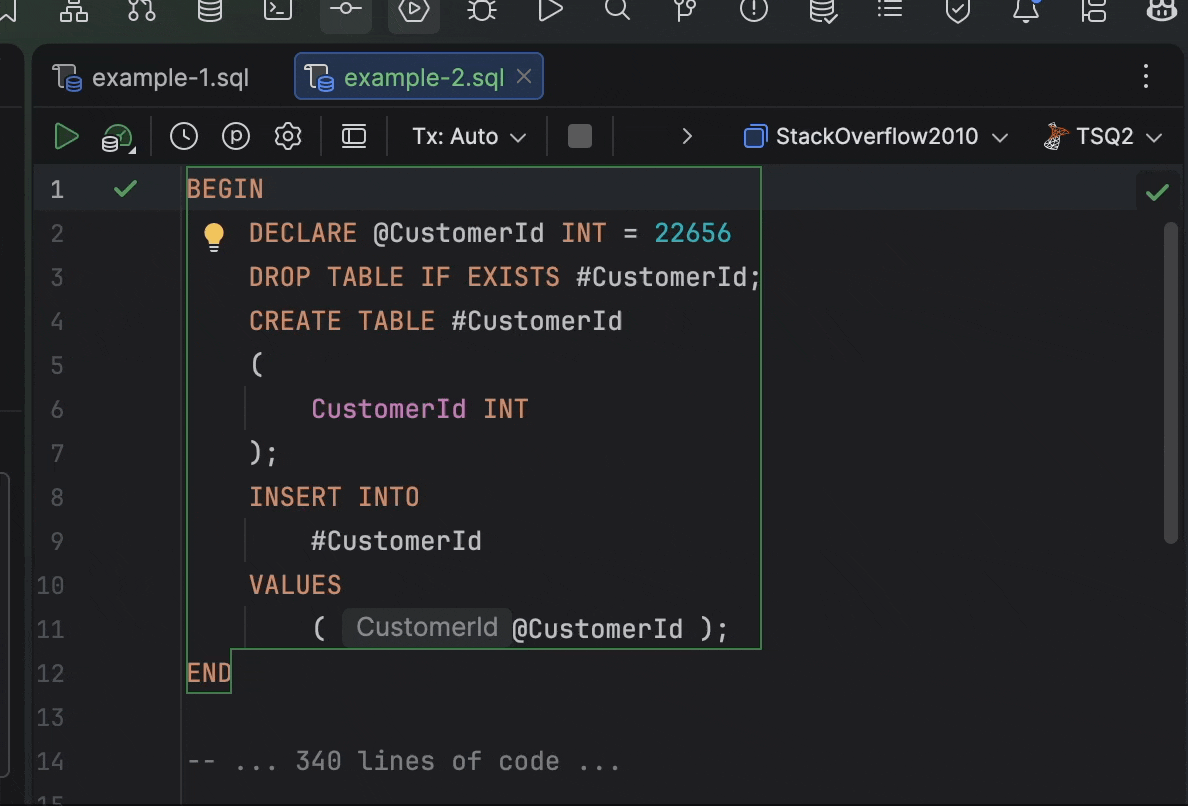Click the Explain Plan icon

[x=118, y=138]
